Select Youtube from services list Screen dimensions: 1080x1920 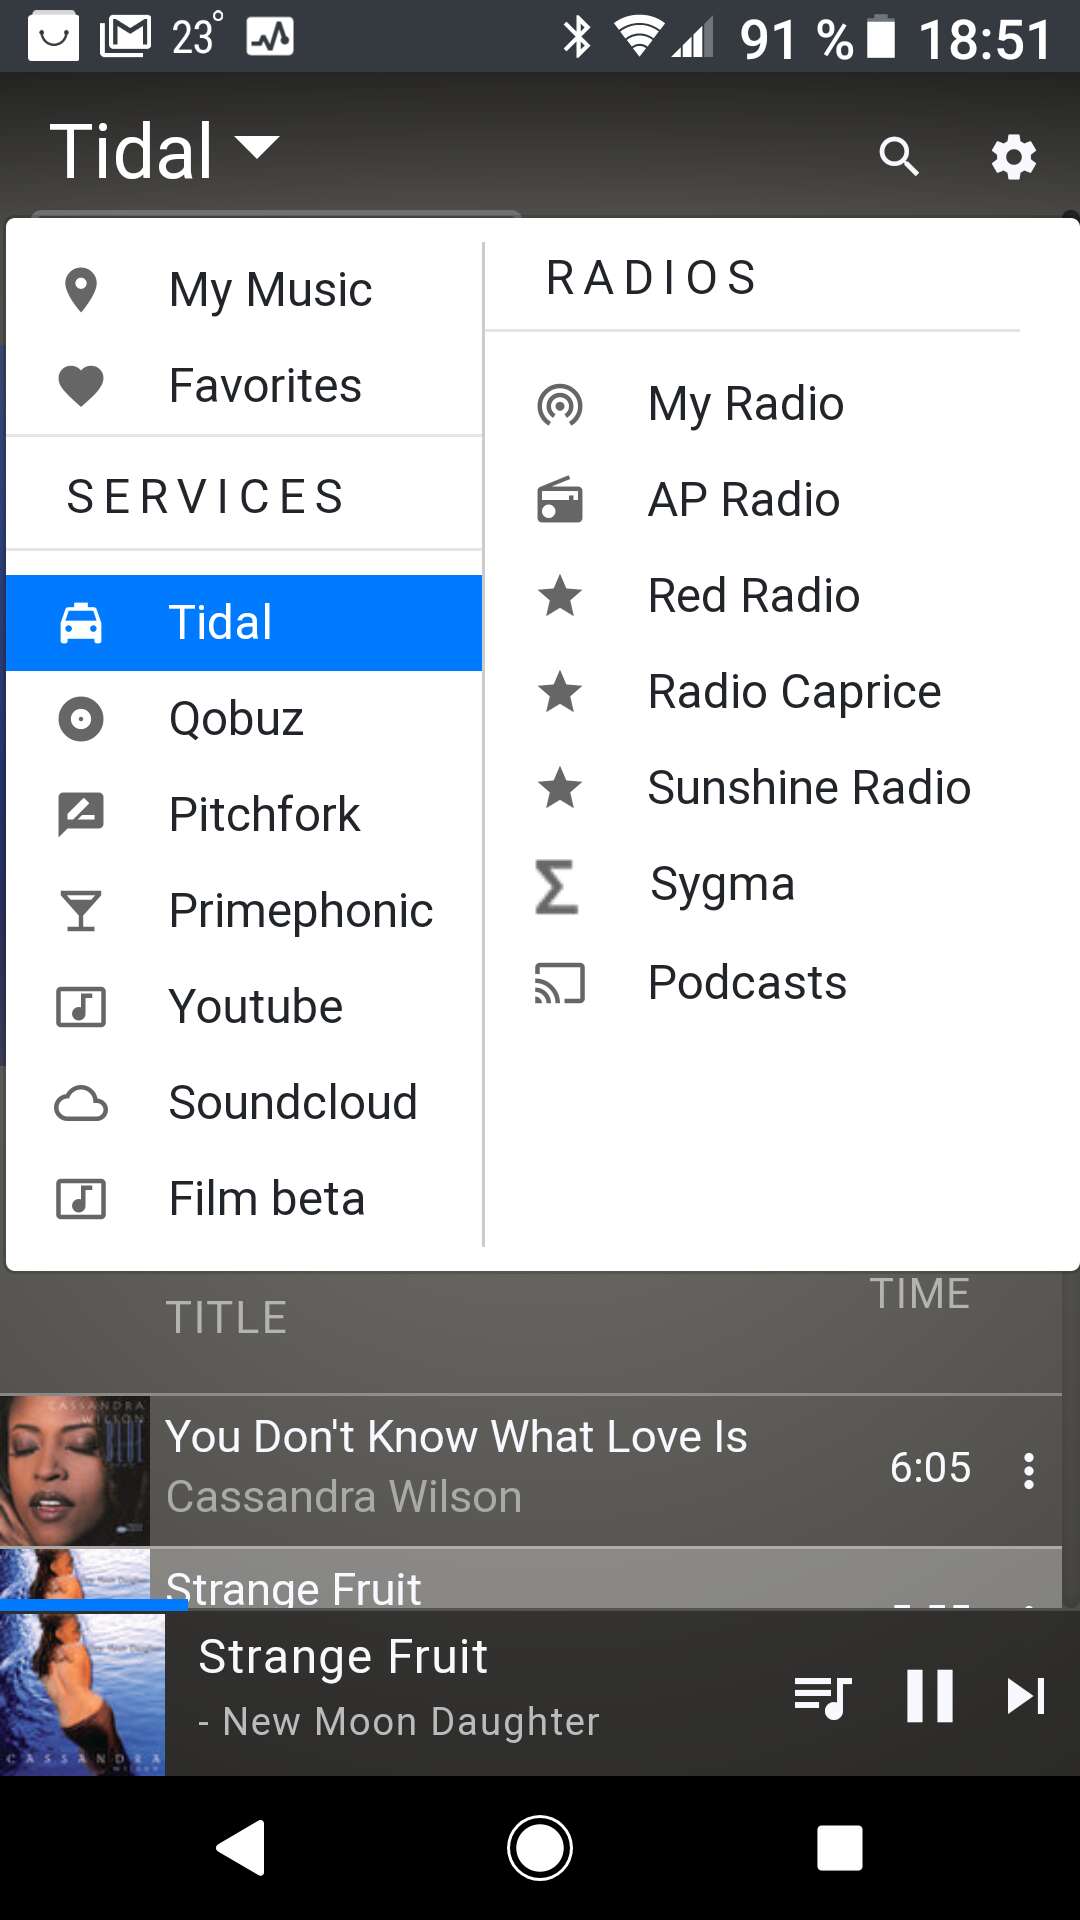coord(244,1007)
